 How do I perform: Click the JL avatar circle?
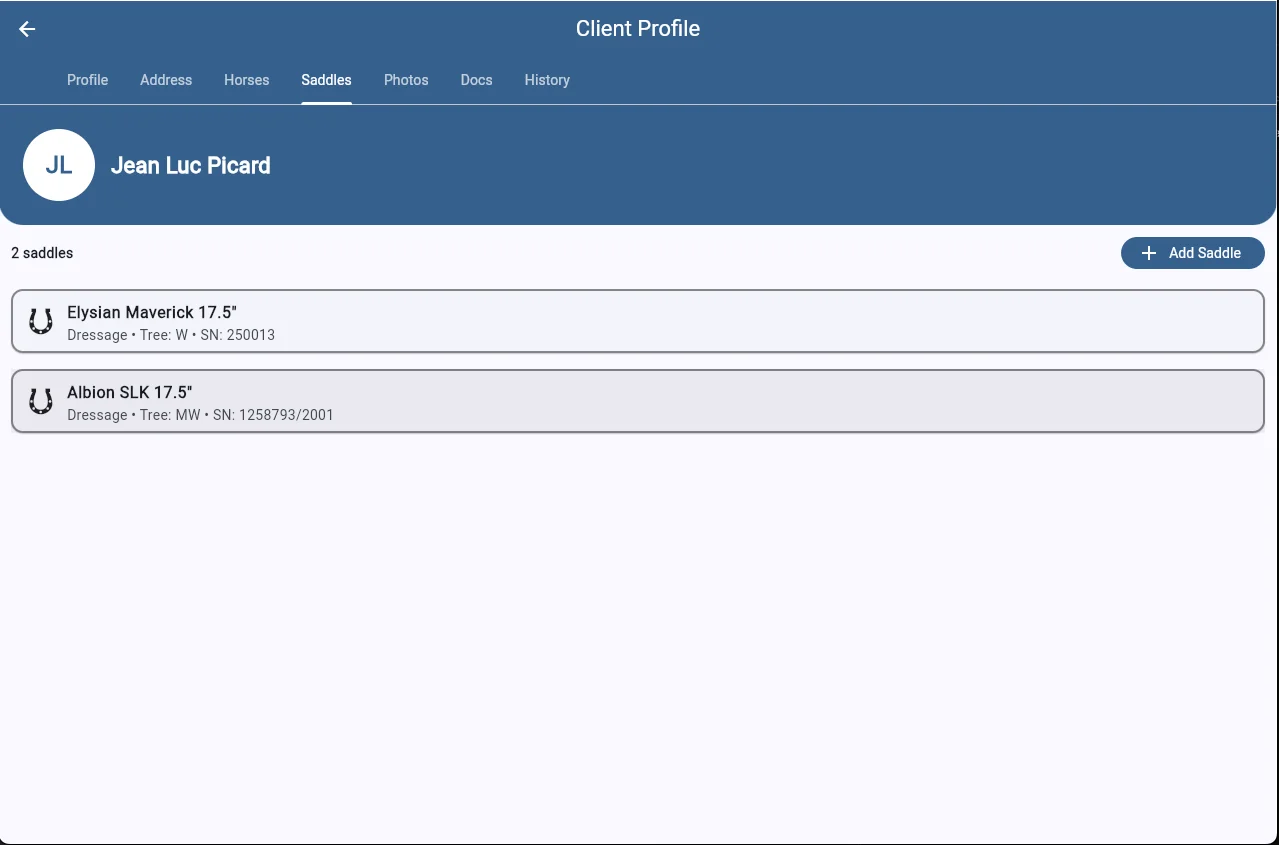[59, 165]
